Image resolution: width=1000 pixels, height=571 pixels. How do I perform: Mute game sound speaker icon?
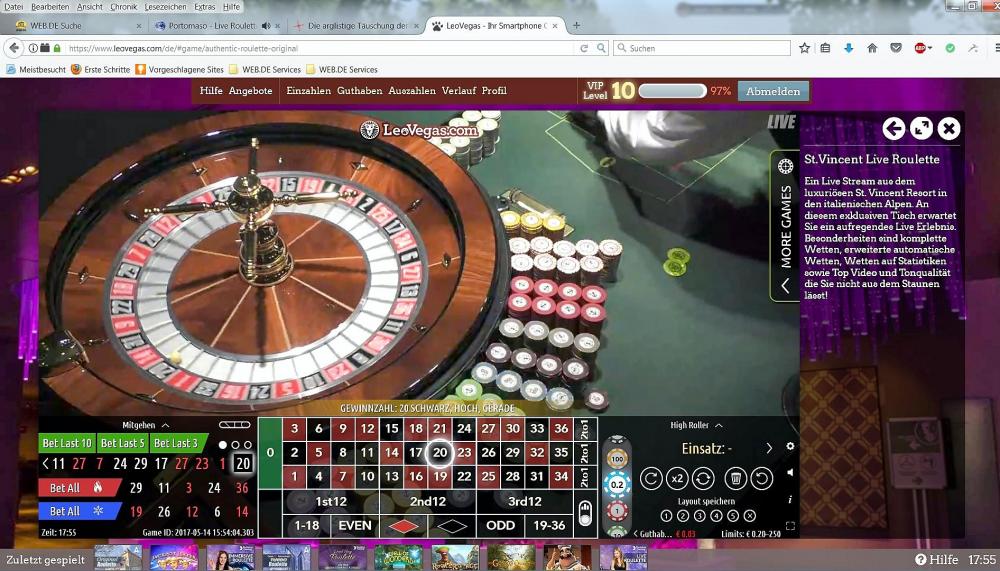[790, 473]
